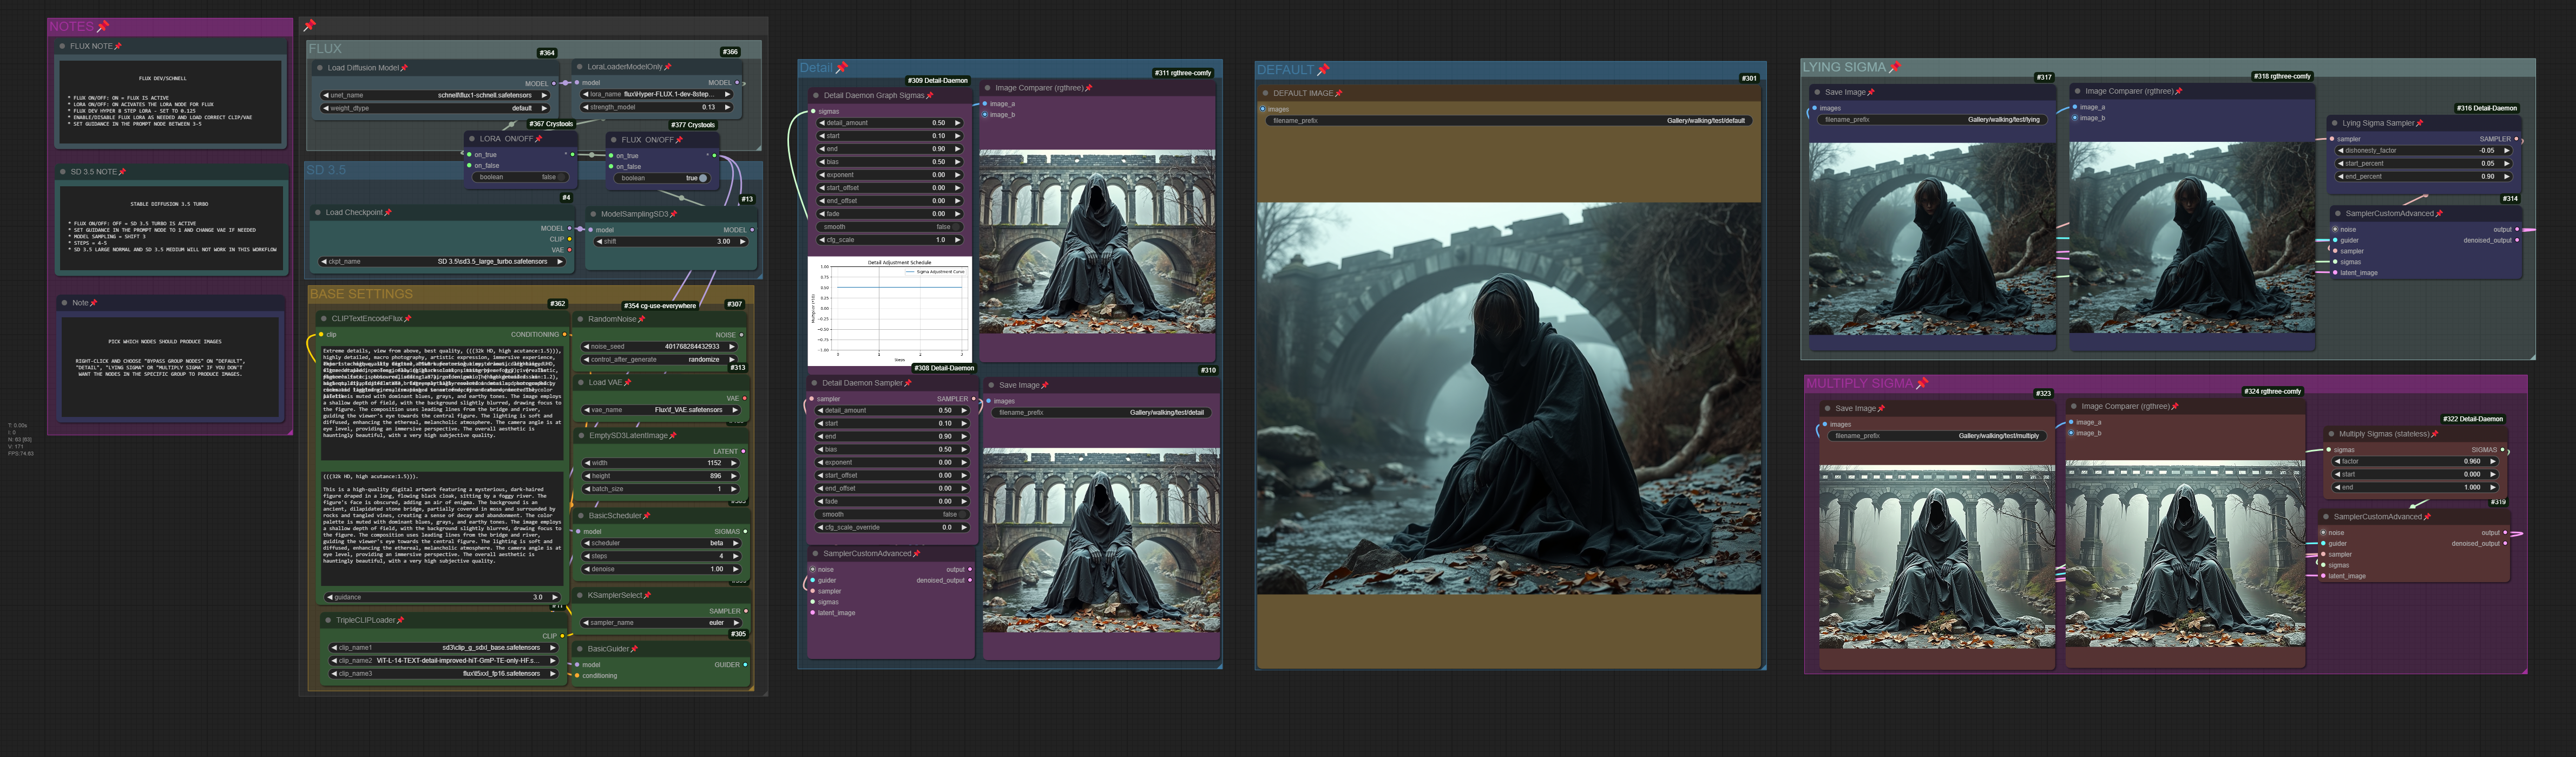Decrease guidance value with left arrow

click(x=330, y=597)
